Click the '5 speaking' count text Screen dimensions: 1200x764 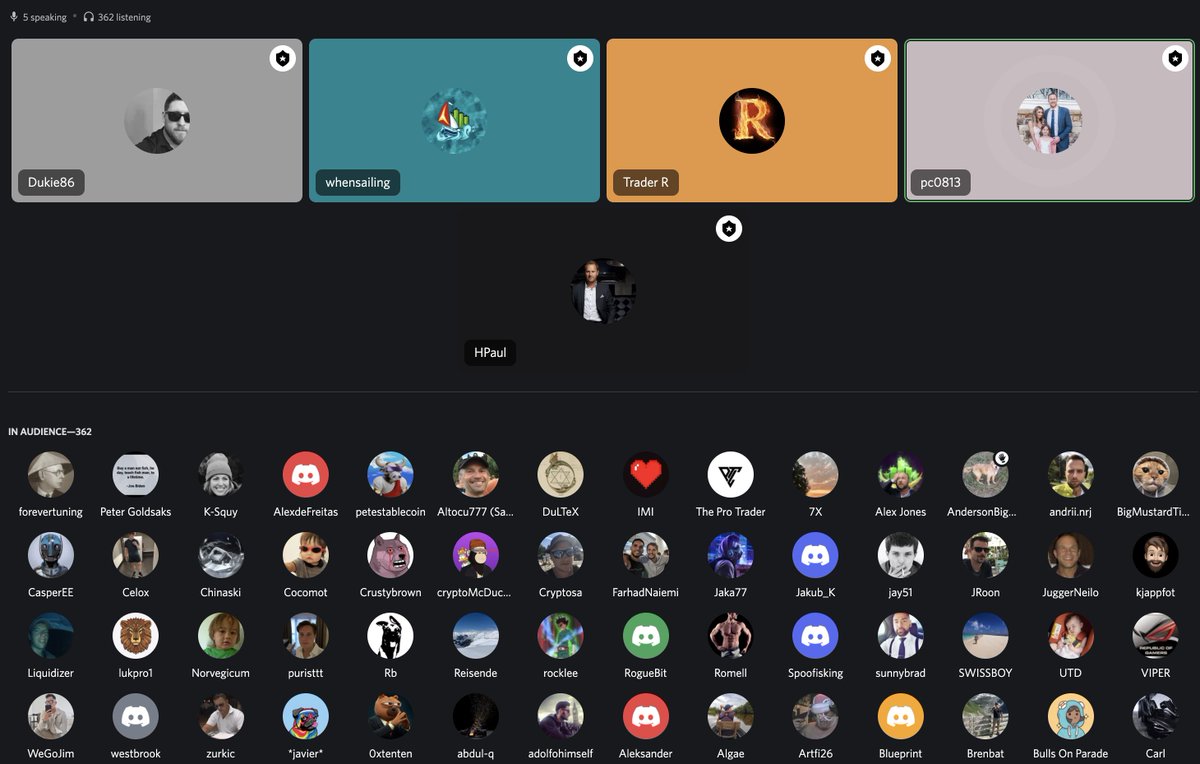pos(45,17)
